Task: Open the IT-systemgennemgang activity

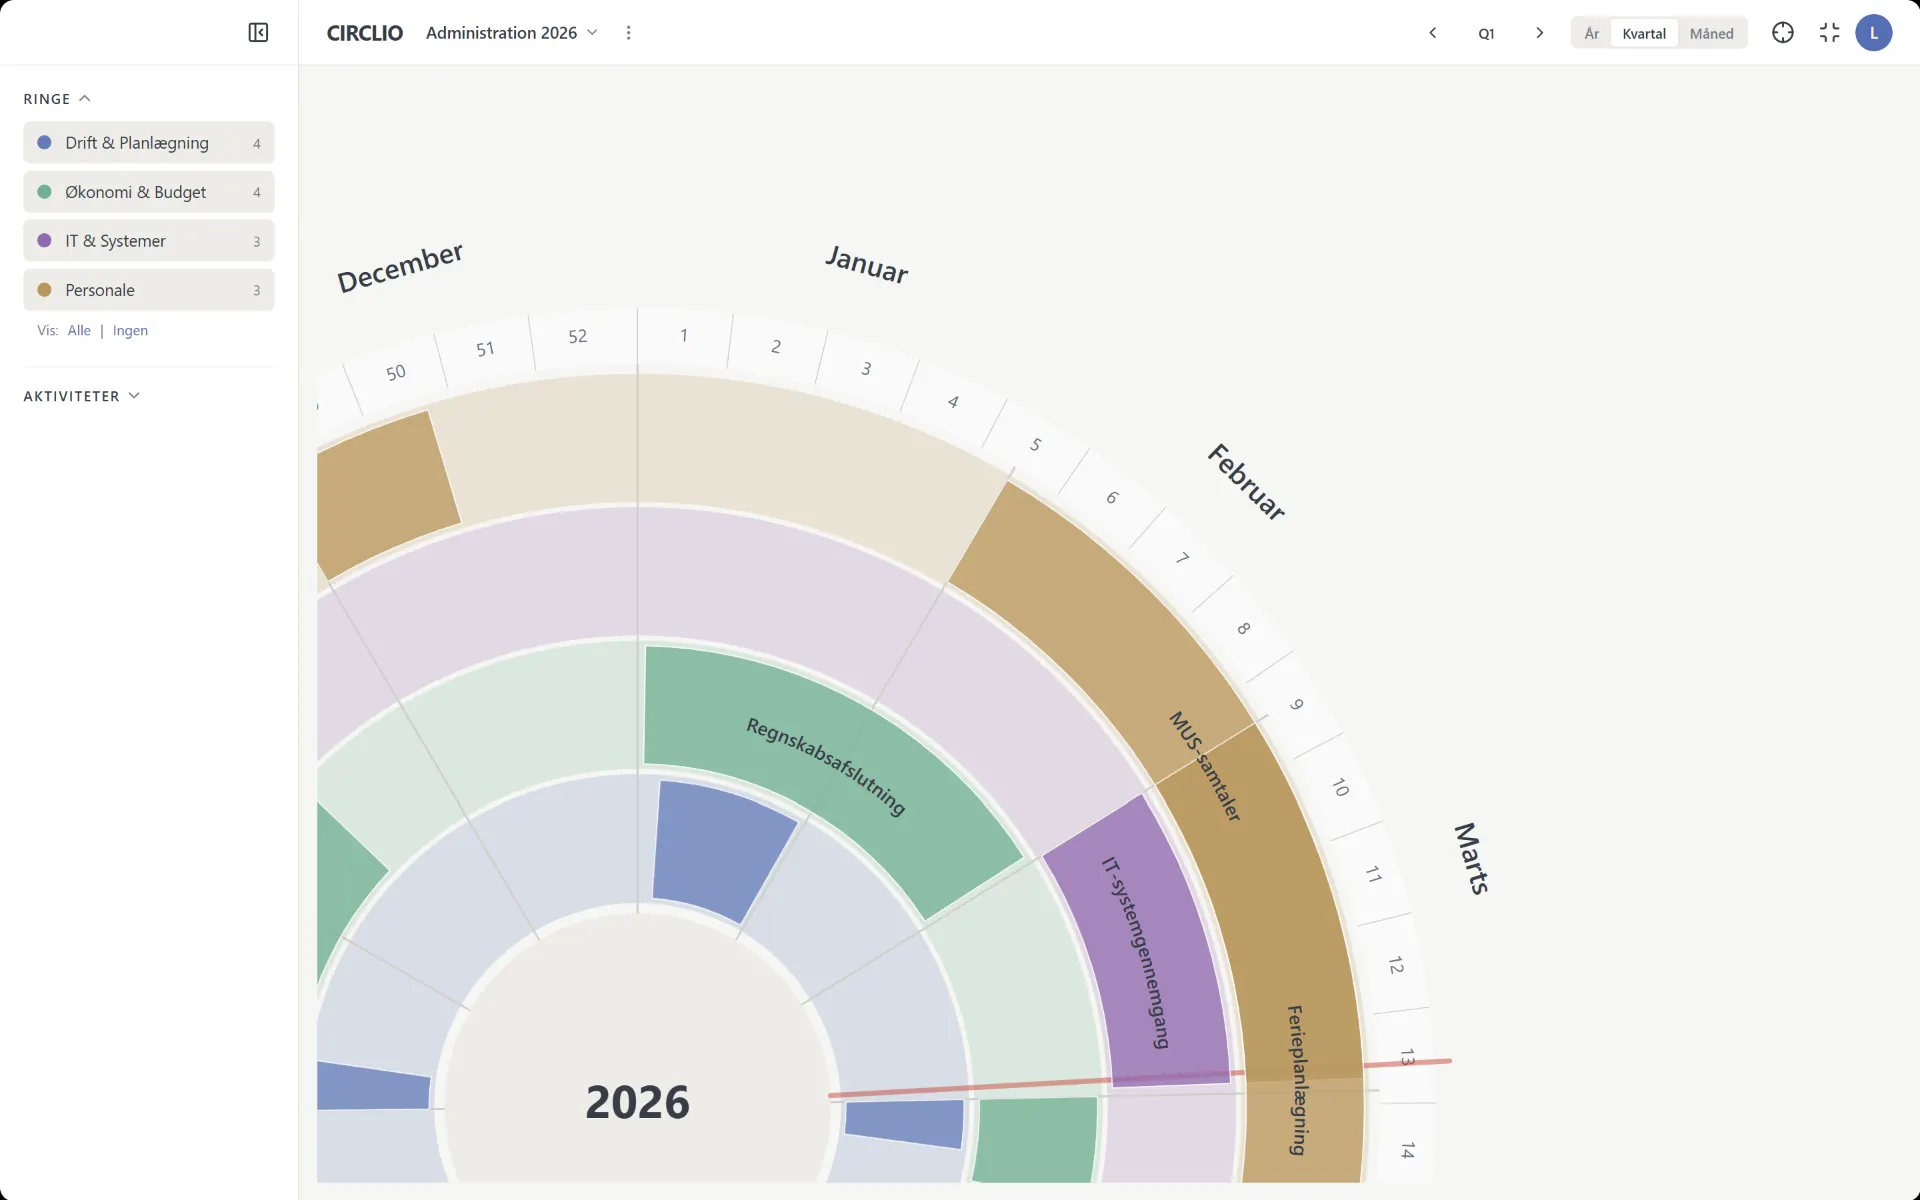Action: (x=1137, y=950)
